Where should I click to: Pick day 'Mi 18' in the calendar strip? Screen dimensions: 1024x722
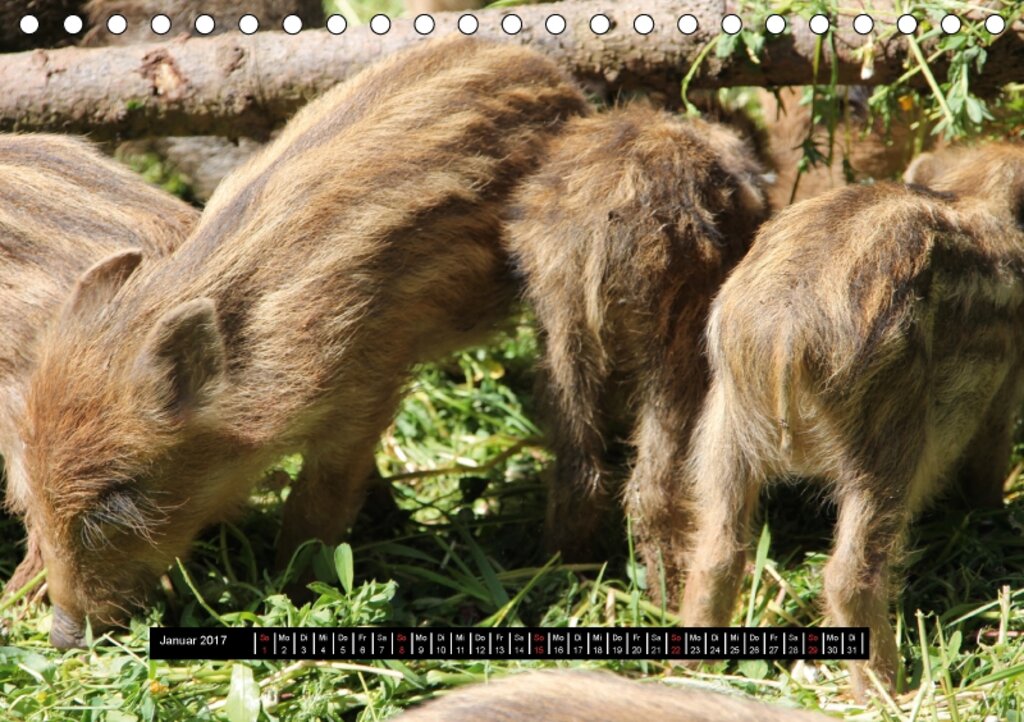[598, 644]
